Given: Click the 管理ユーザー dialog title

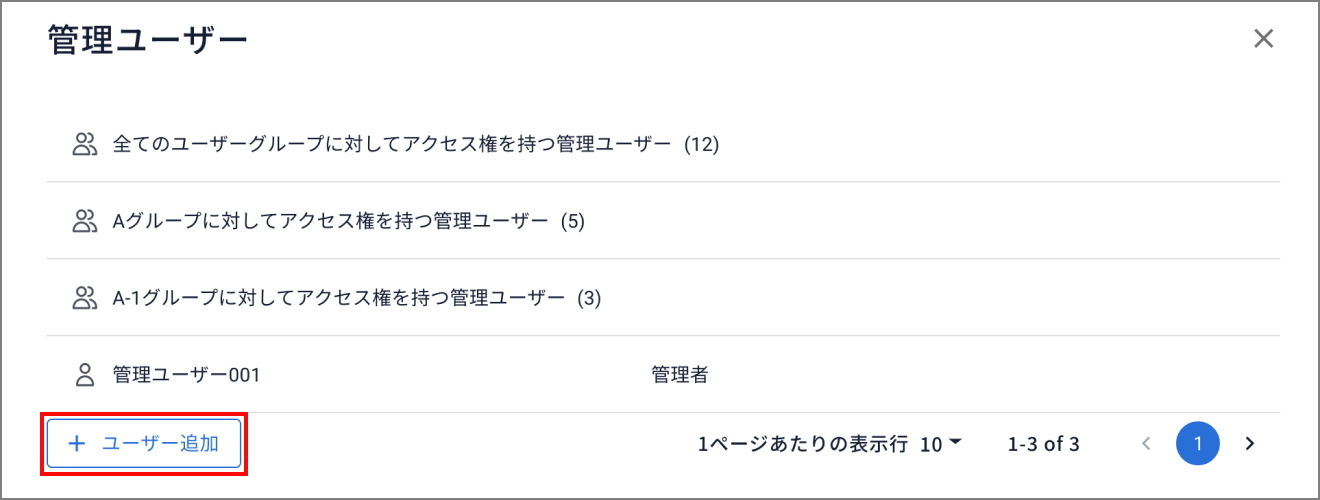Looking at the screenshot, I should 148,40.
